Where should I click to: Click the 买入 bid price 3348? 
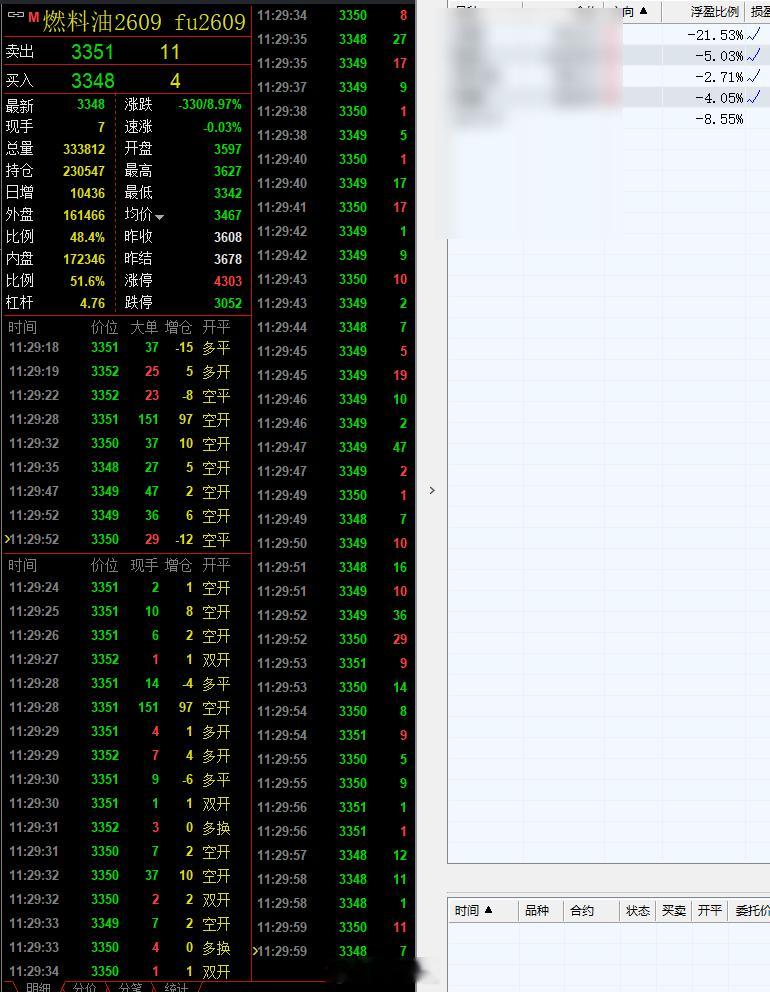coord(93,81)
